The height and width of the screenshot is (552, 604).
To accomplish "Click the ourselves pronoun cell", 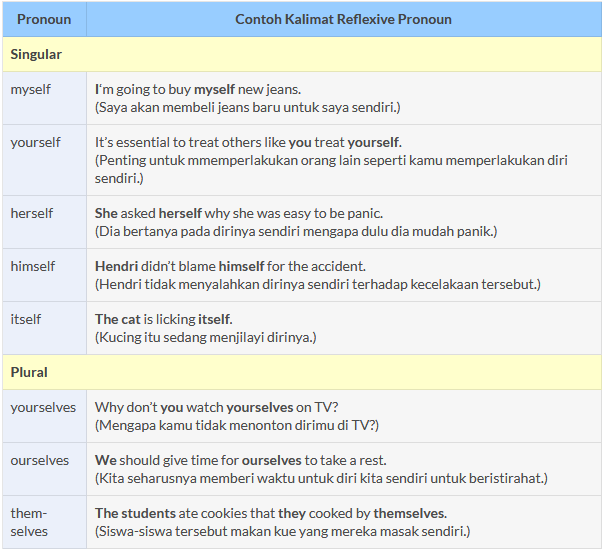I will click(40, 460).
